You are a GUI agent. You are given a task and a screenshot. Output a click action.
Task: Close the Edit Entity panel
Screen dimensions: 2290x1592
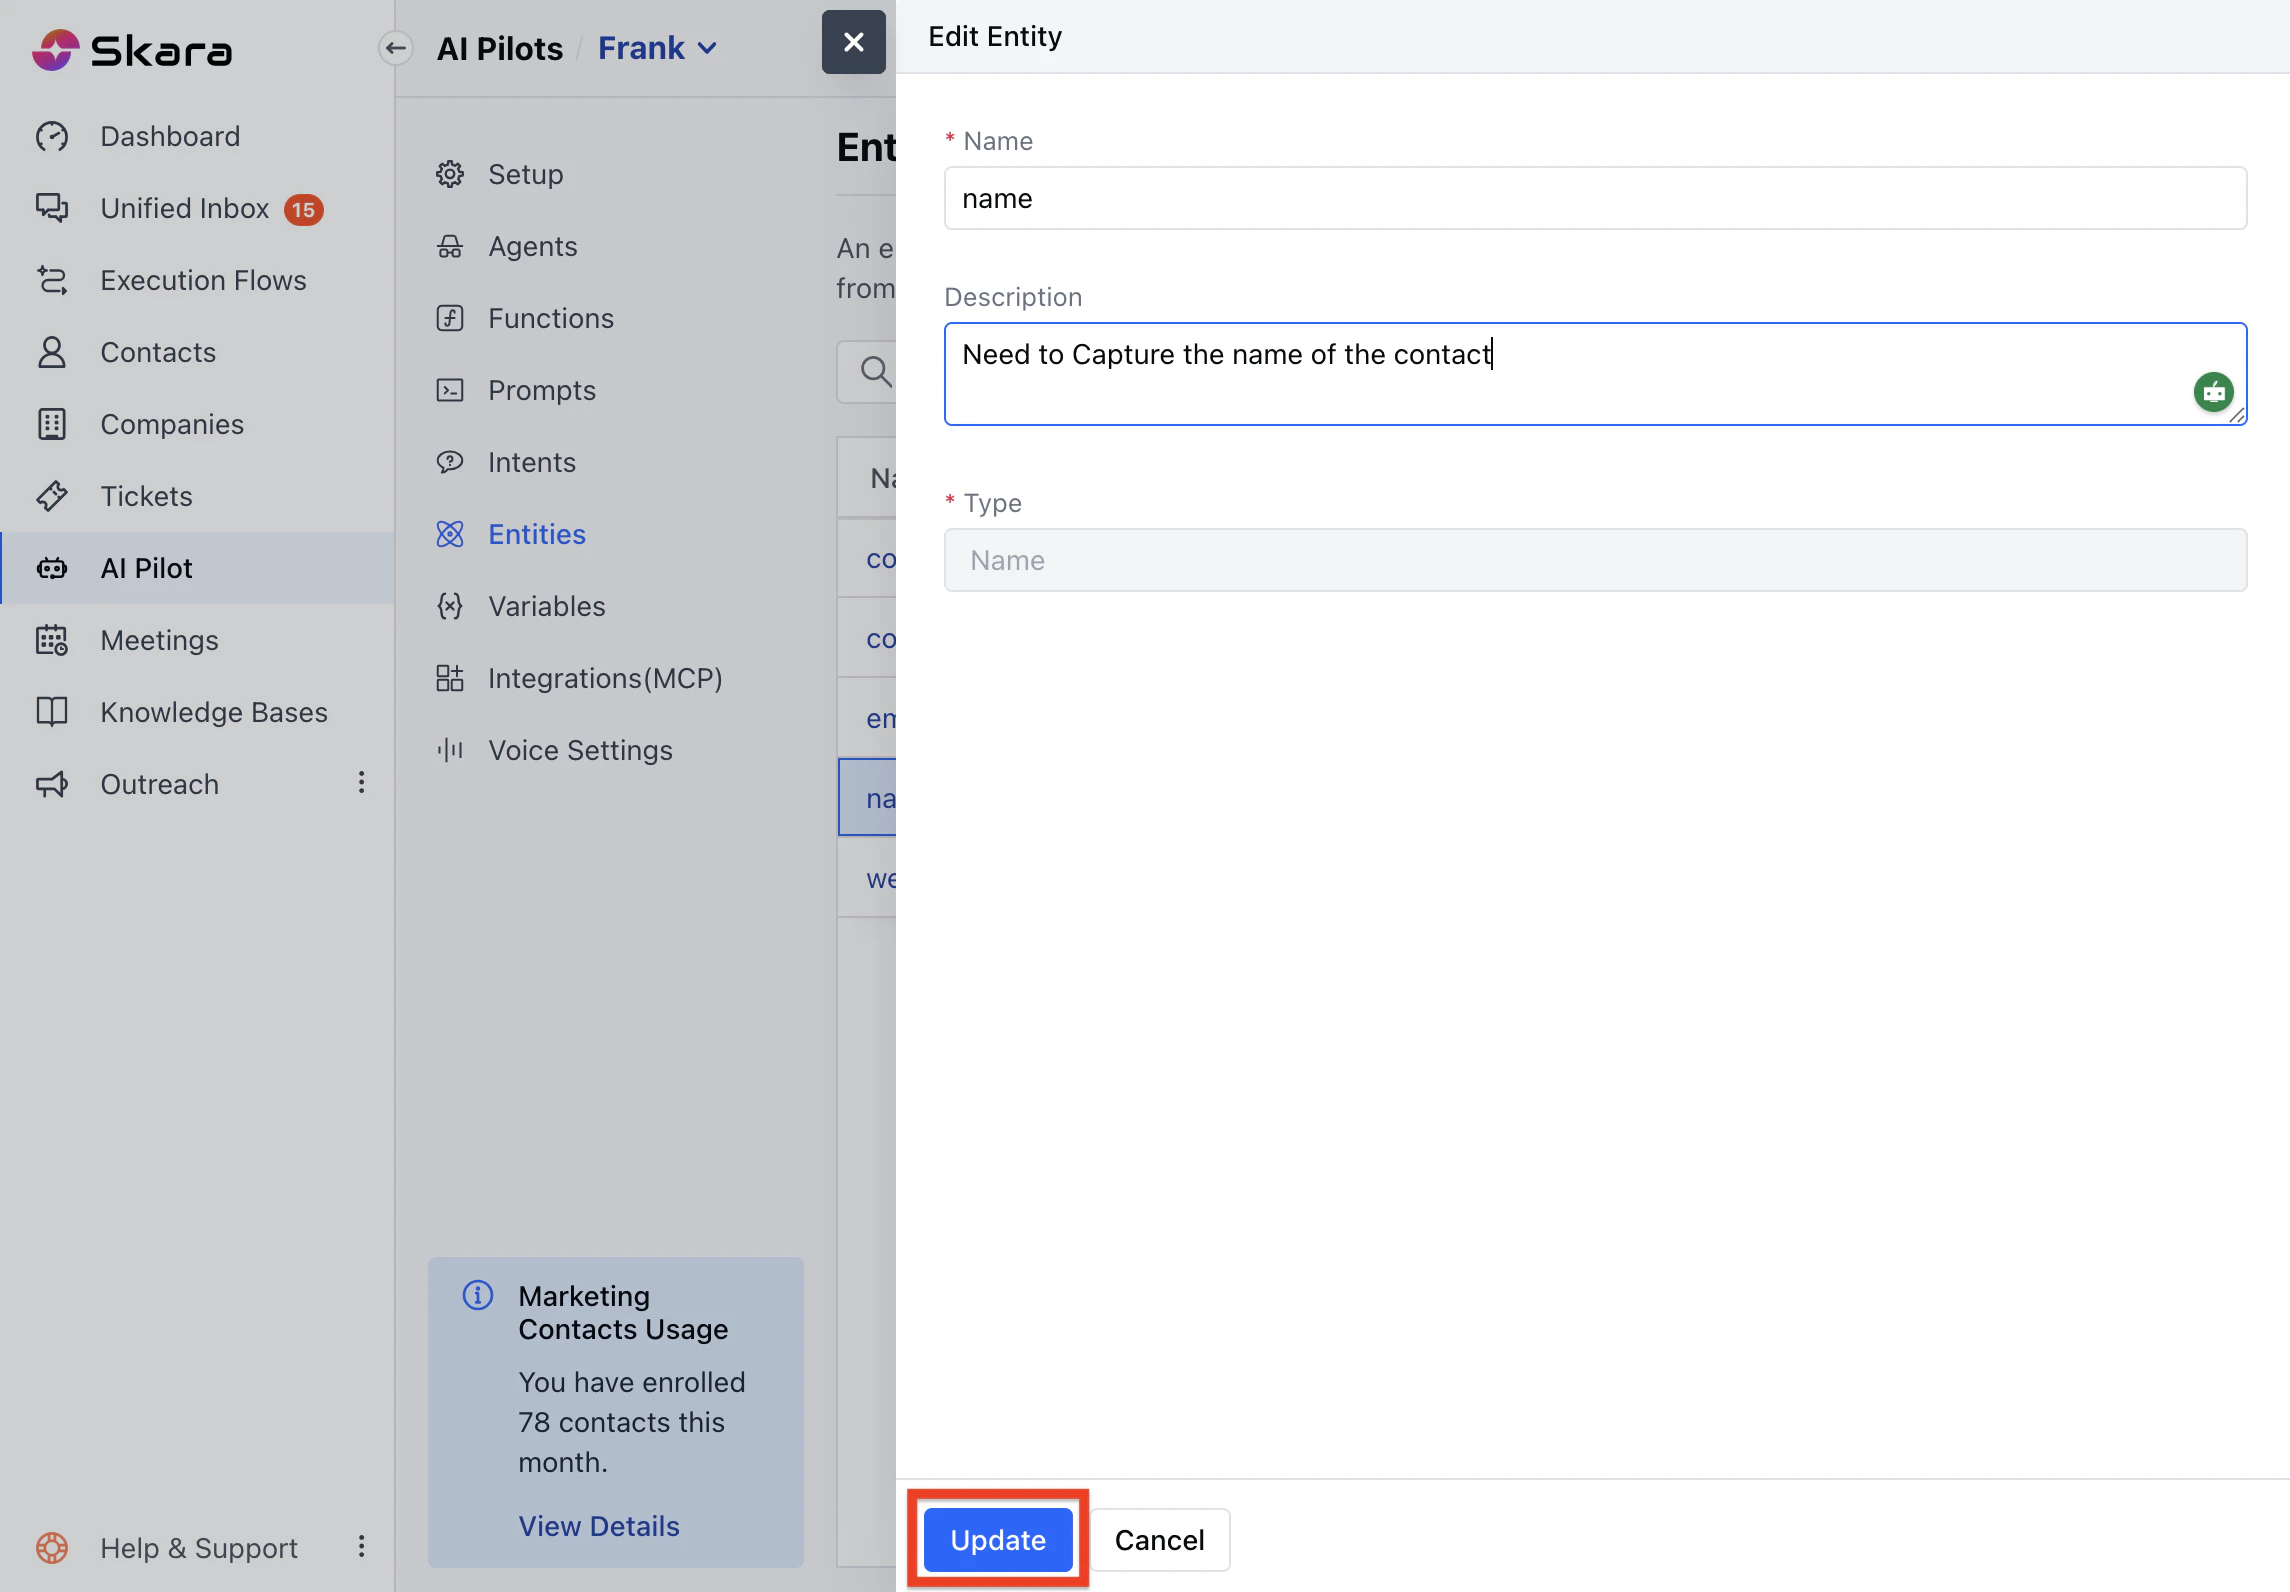(x=853, y=42)
